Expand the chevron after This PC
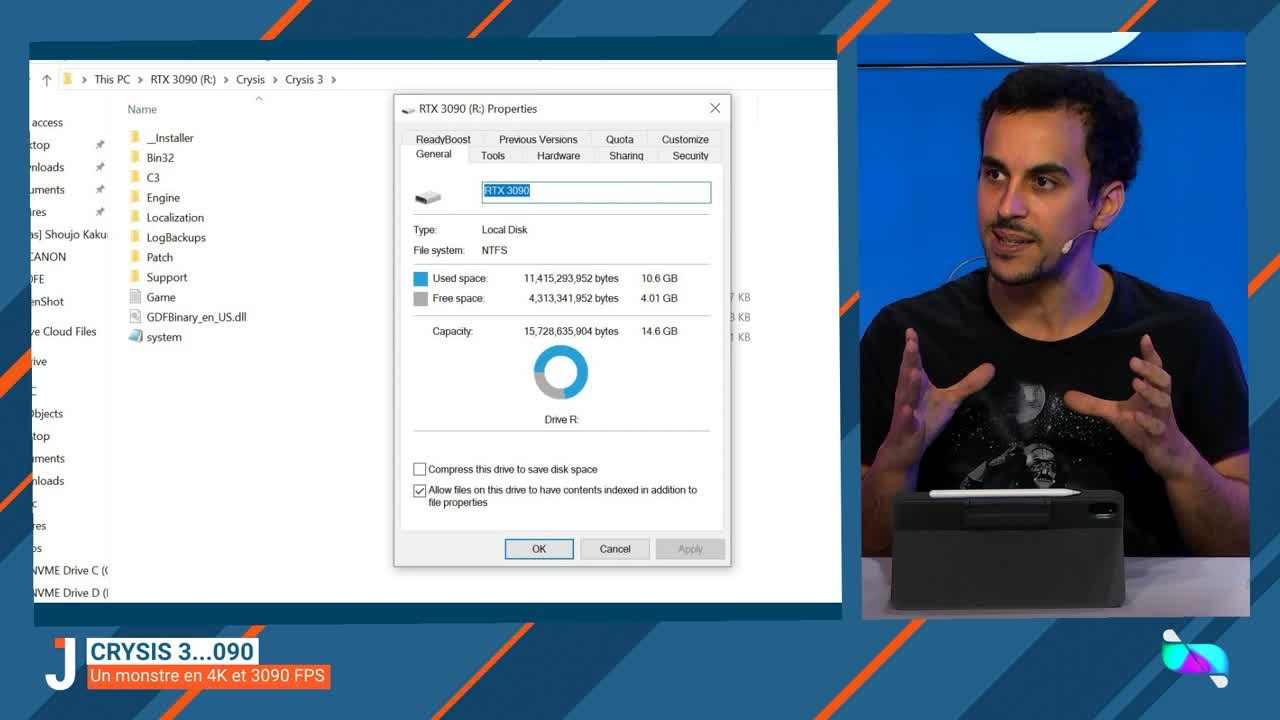Viewport: 1280px width, 720px height. tap(140, 80)
